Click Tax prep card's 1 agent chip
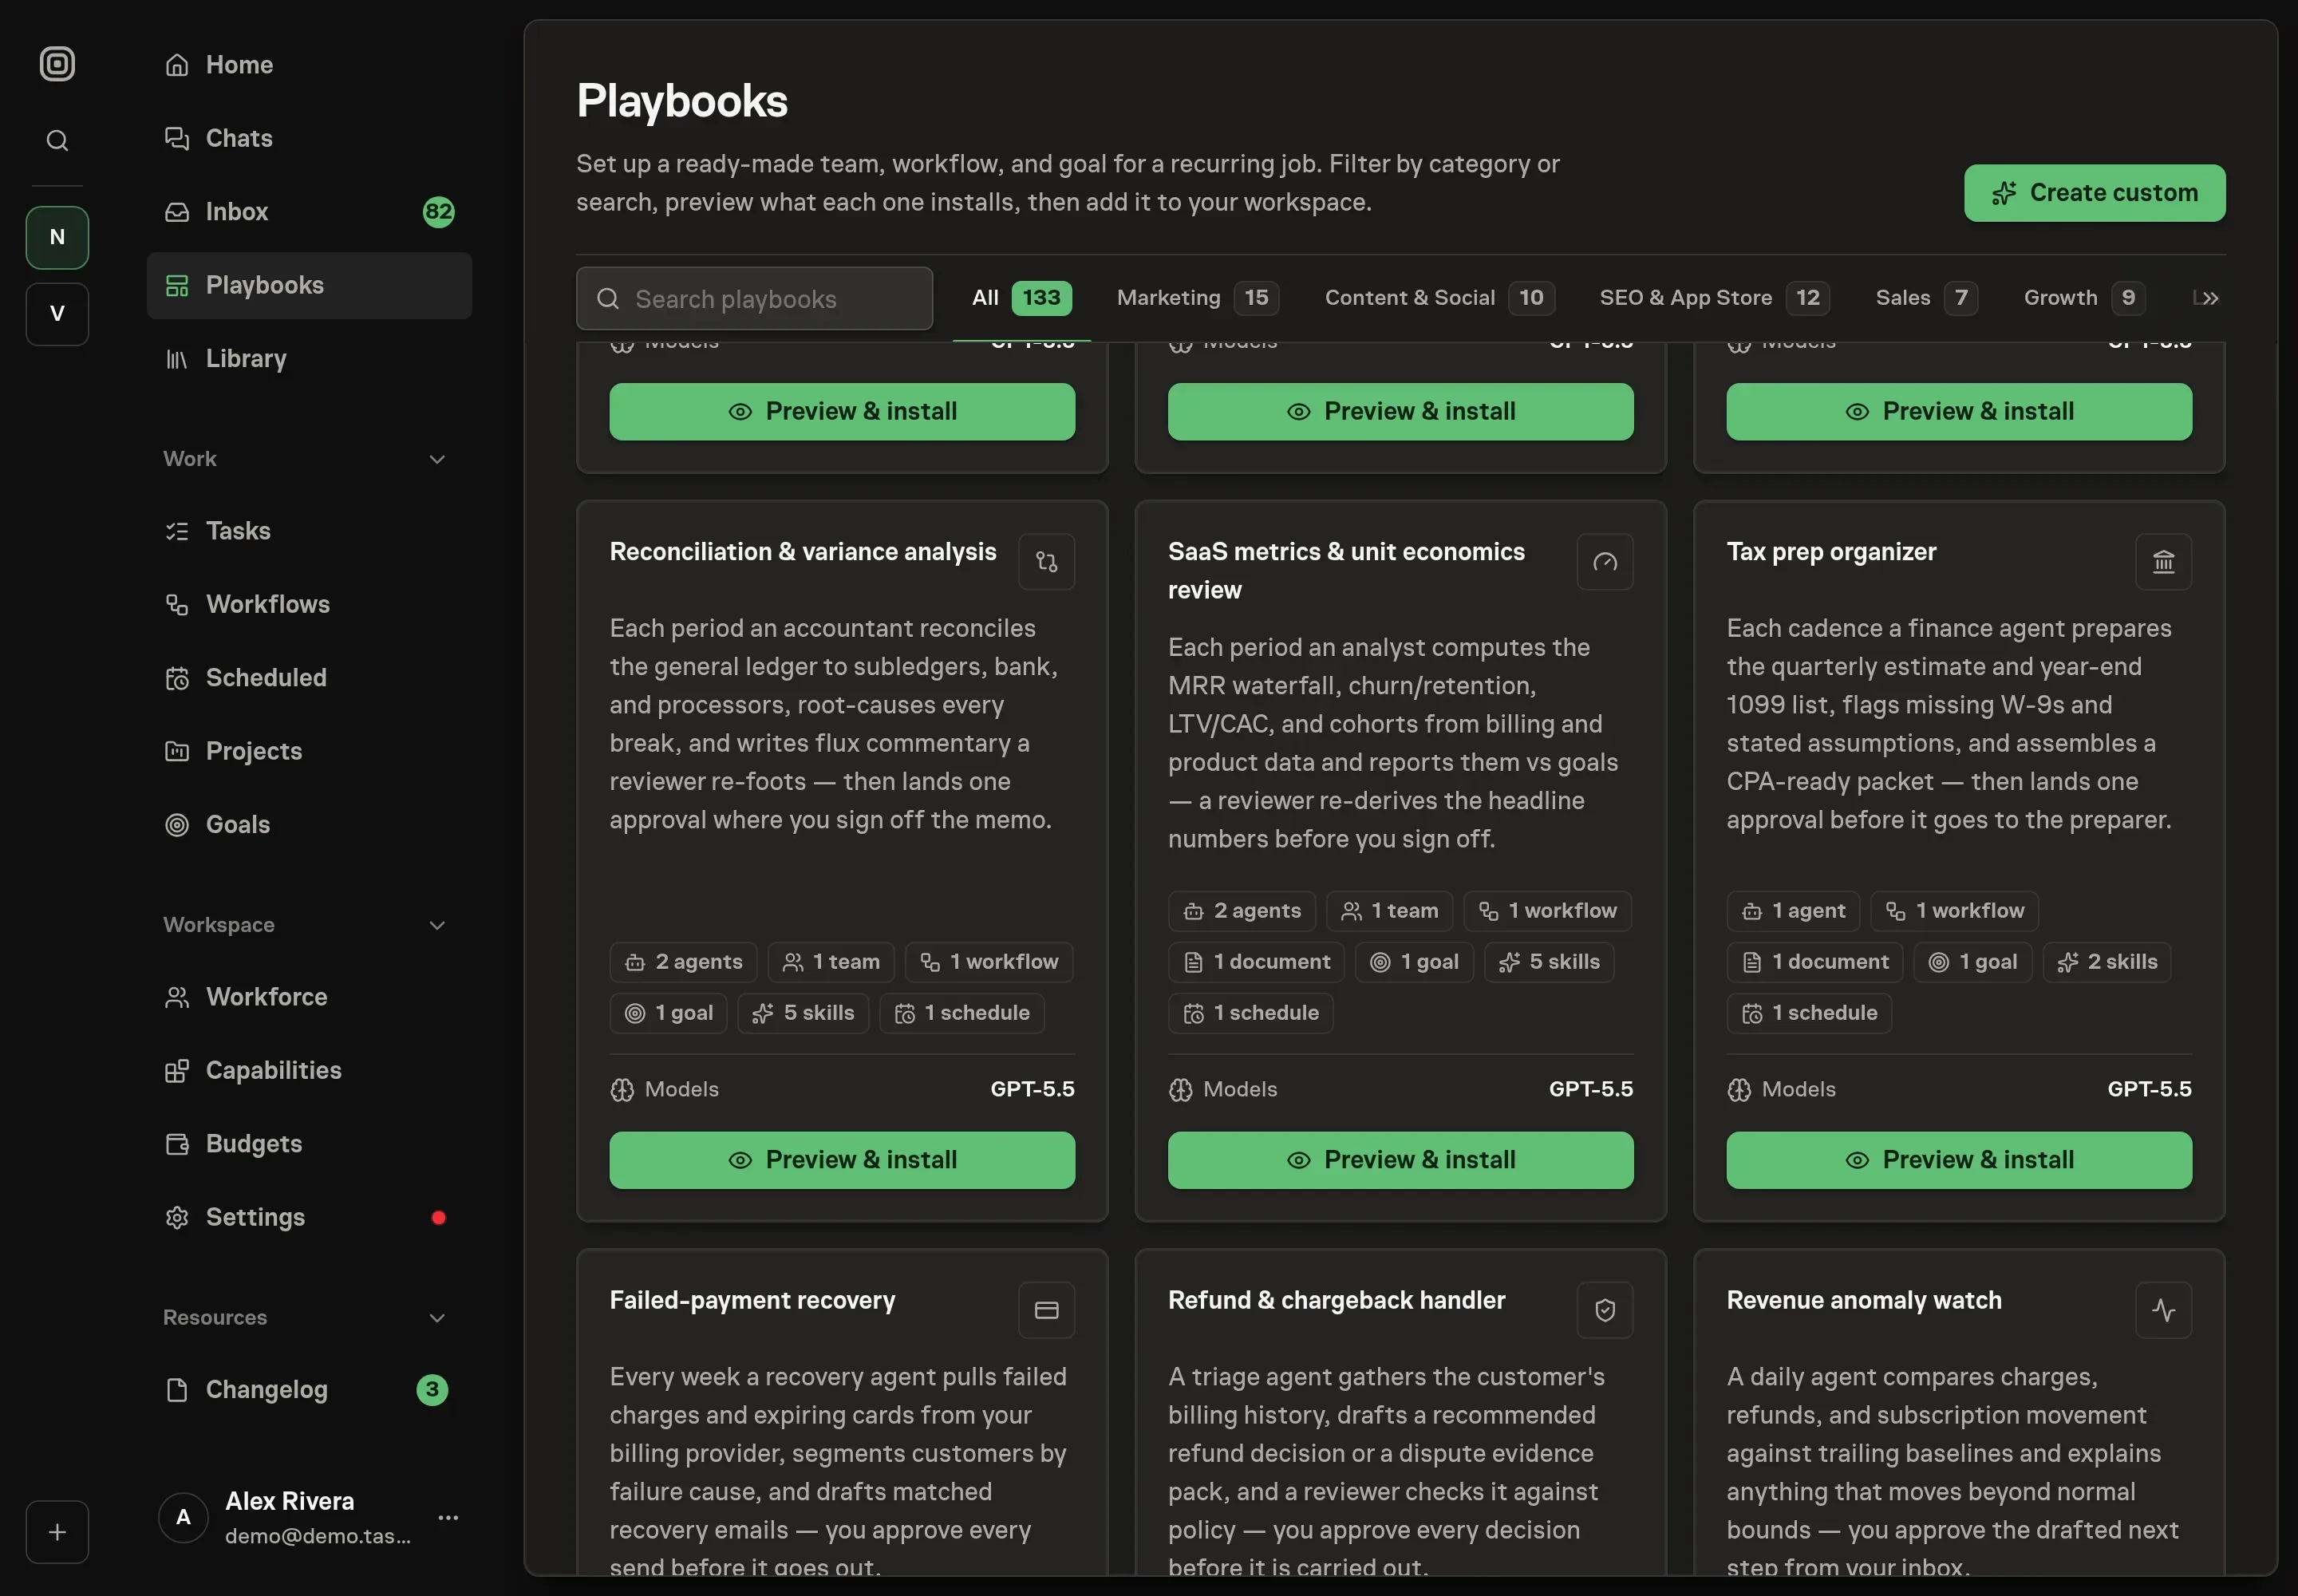Viewport: 2298px width, 1596px height. [1793, 911]
